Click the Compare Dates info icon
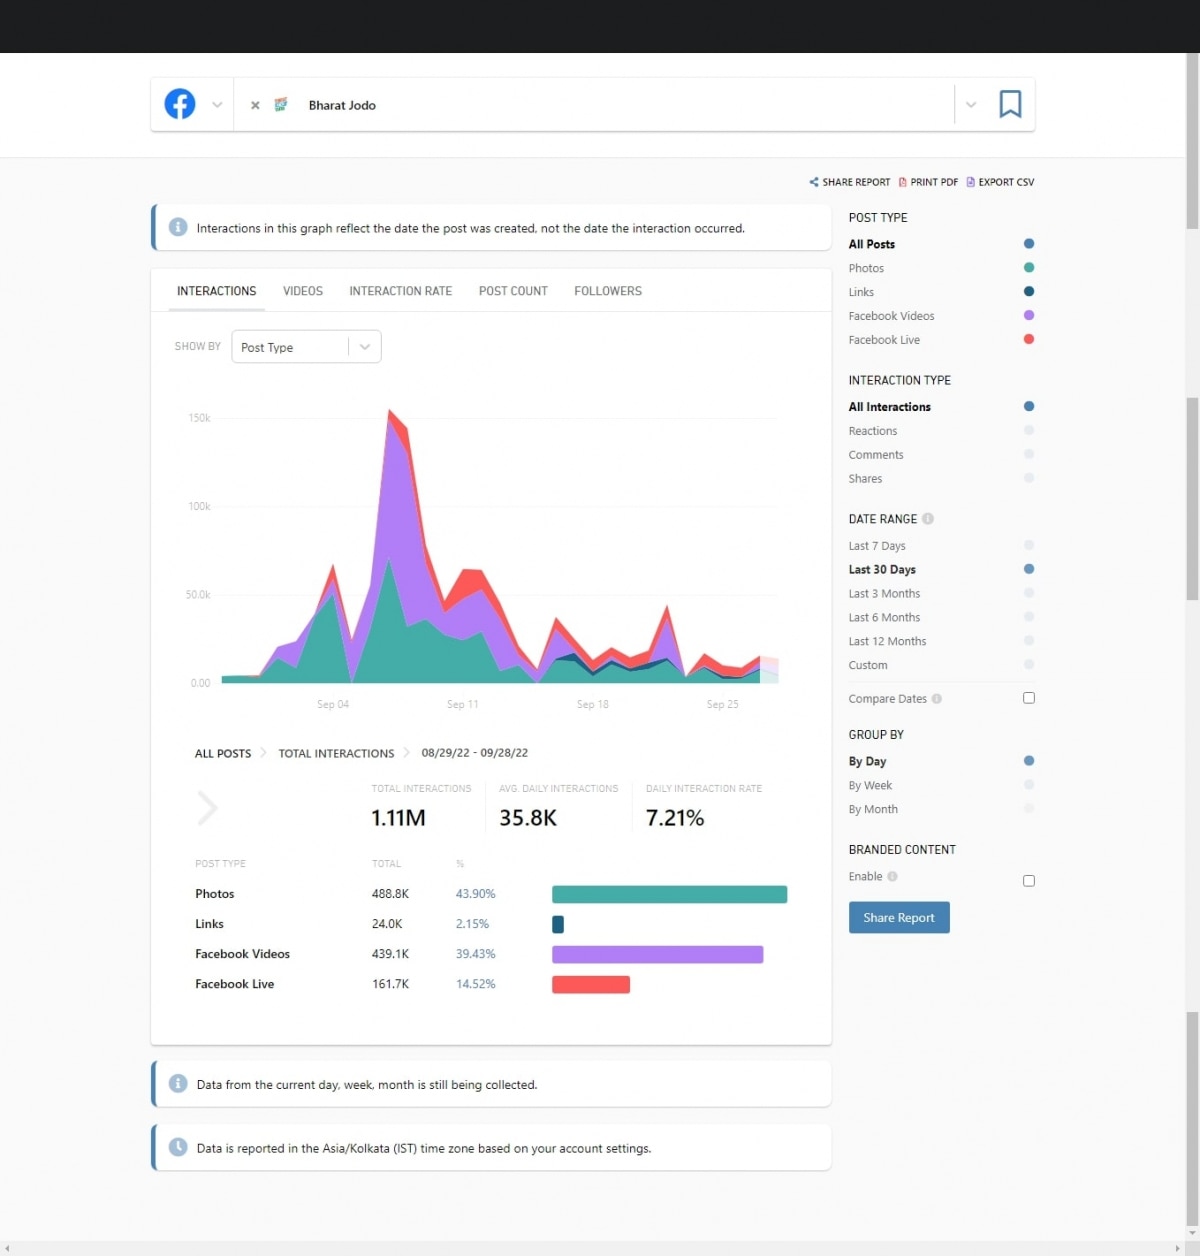Screen dimensions: 1200x1256 937,699
